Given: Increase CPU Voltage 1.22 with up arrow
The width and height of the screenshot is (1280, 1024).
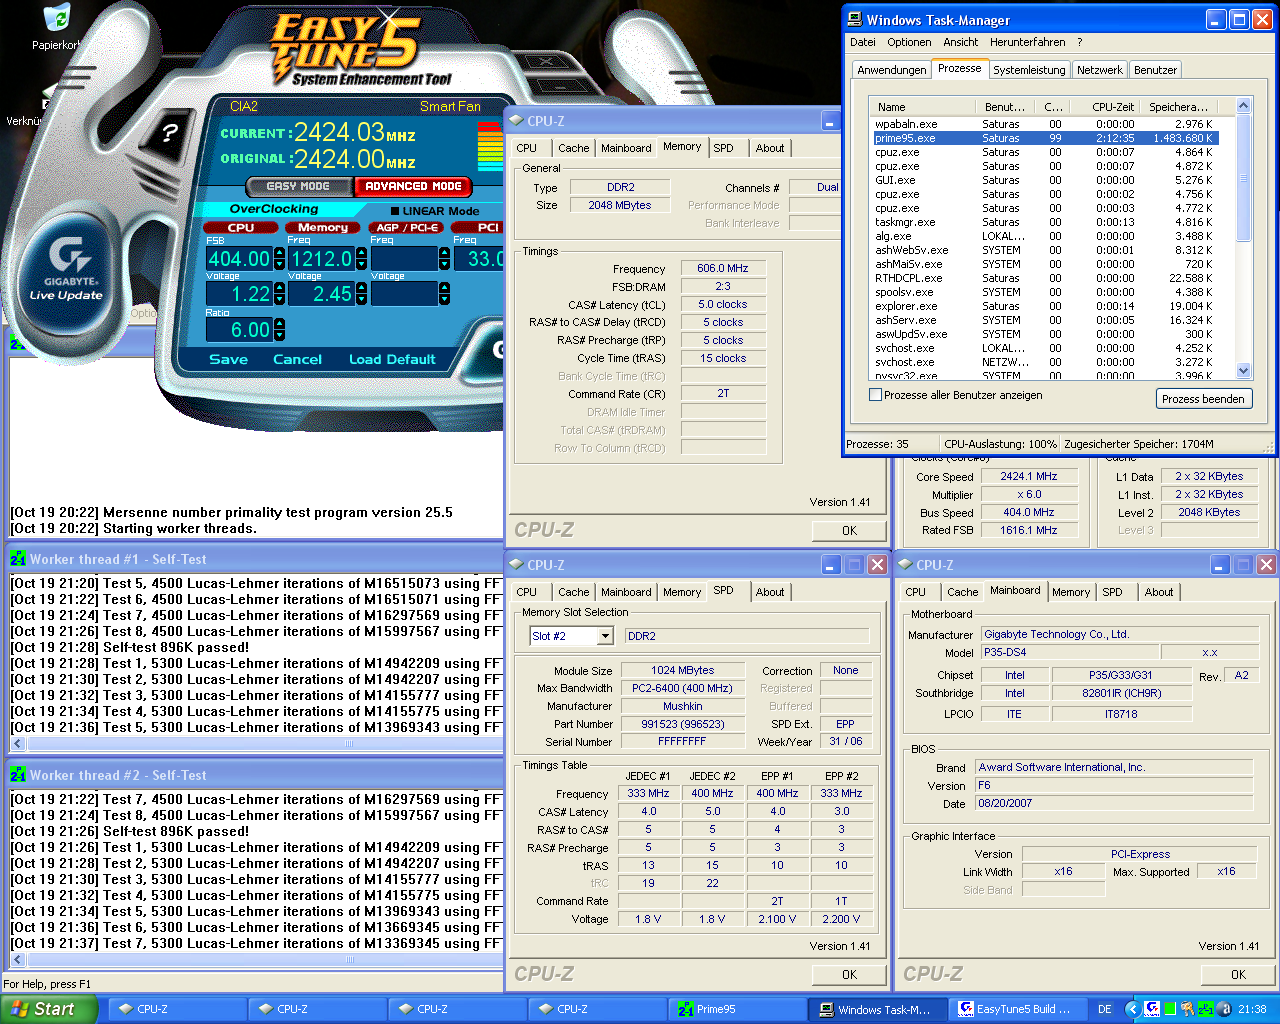Looking at the screenshot, I should point(279,288).
